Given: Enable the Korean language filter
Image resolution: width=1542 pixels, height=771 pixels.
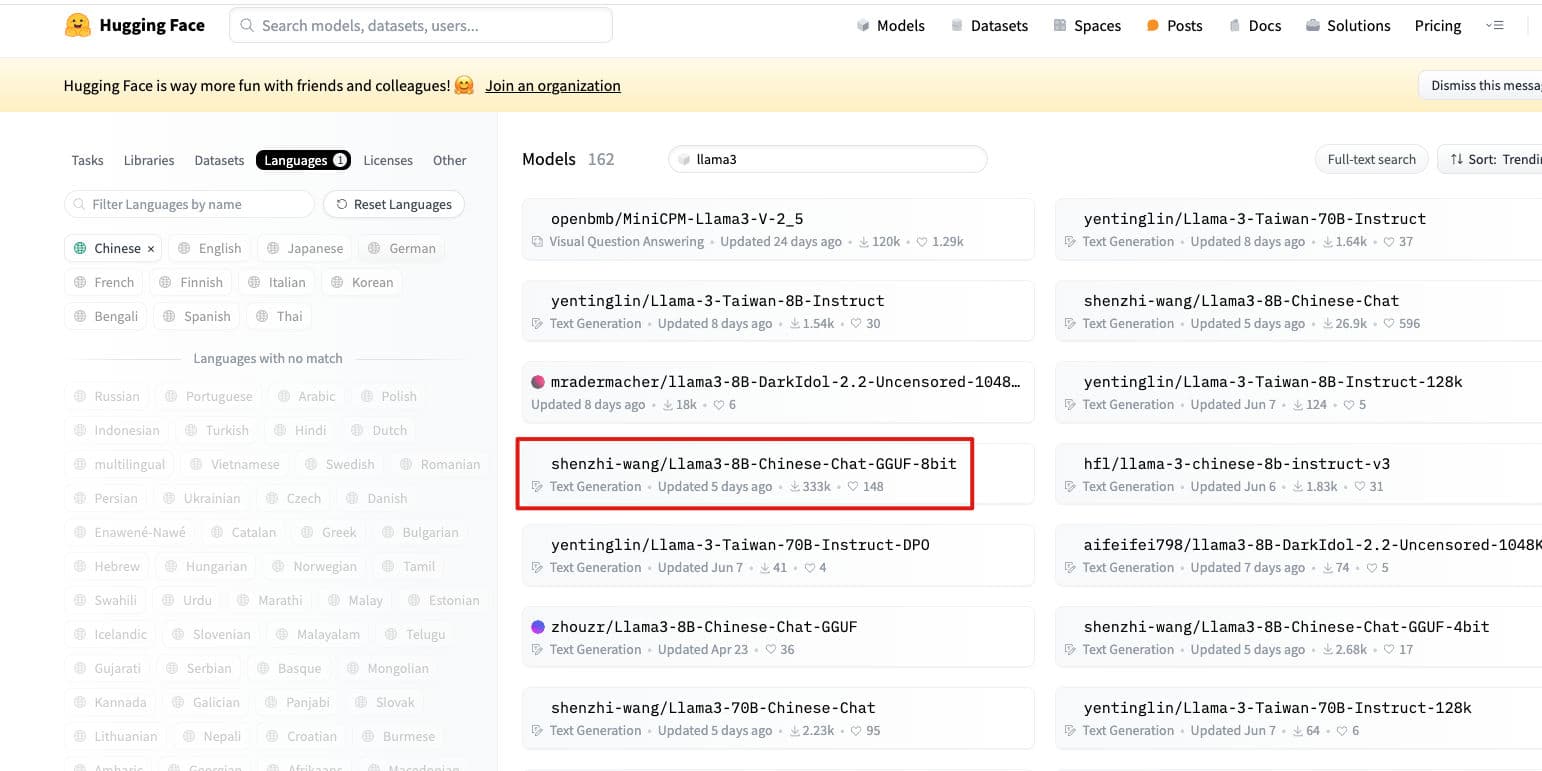Looking at the screenshot, I should [362, 283].
